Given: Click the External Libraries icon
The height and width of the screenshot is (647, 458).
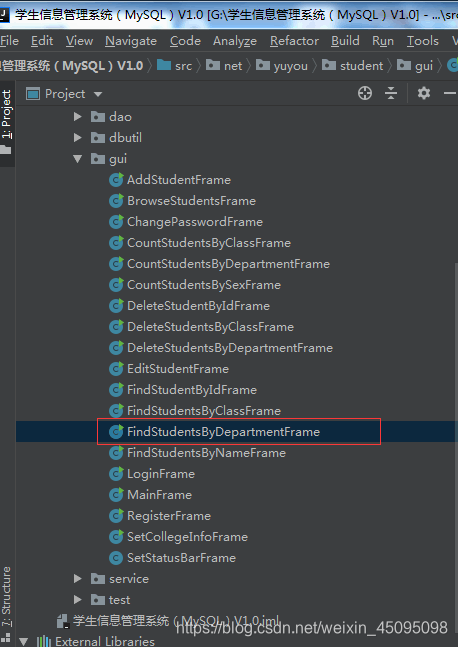Looking at the screenshot, I should point(44,641).
